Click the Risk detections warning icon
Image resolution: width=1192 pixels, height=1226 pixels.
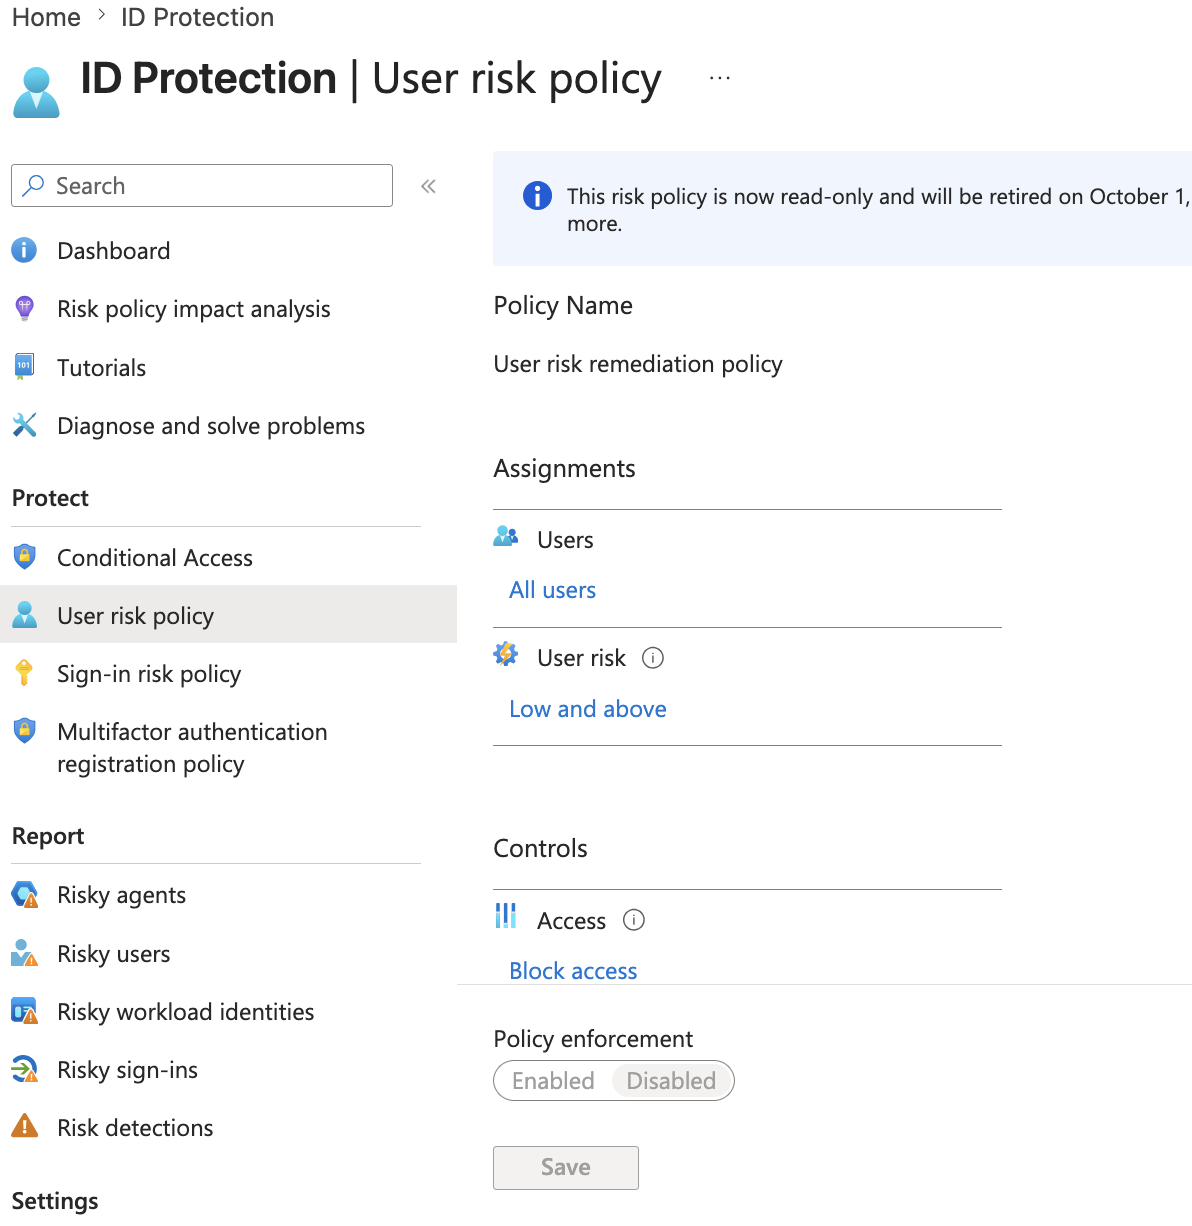point(24,1127)
